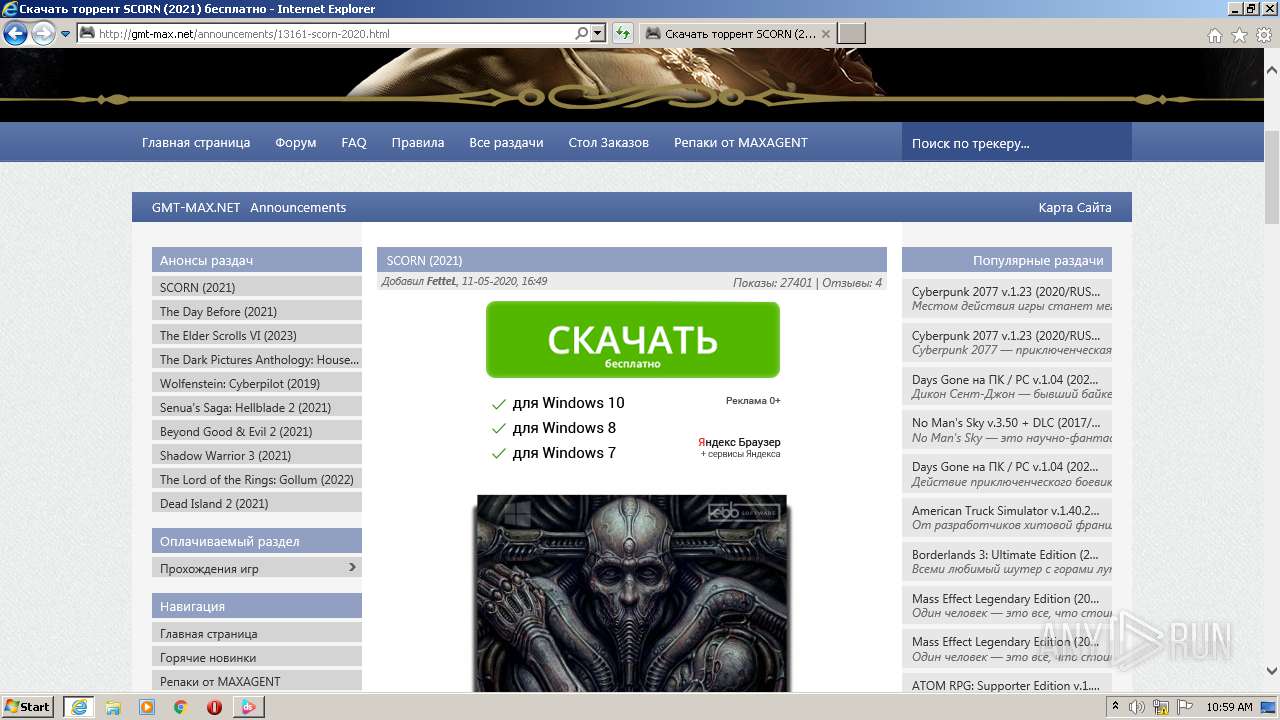
Task: Click the page scrollbar up arrow
Action: pyautogui.click(x=1271, y=71)
